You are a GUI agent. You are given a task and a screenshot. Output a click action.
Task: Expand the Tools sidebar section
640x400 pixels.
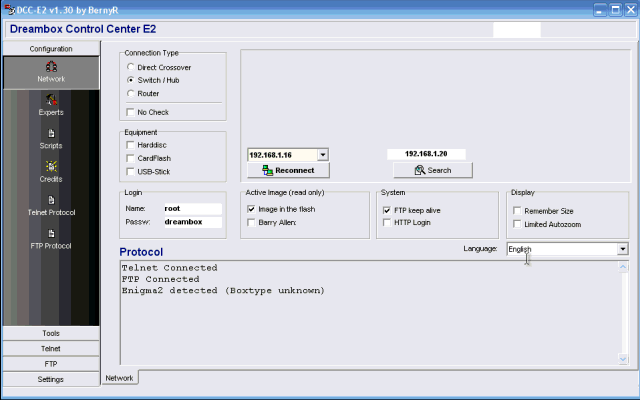[x=50, y=333]
